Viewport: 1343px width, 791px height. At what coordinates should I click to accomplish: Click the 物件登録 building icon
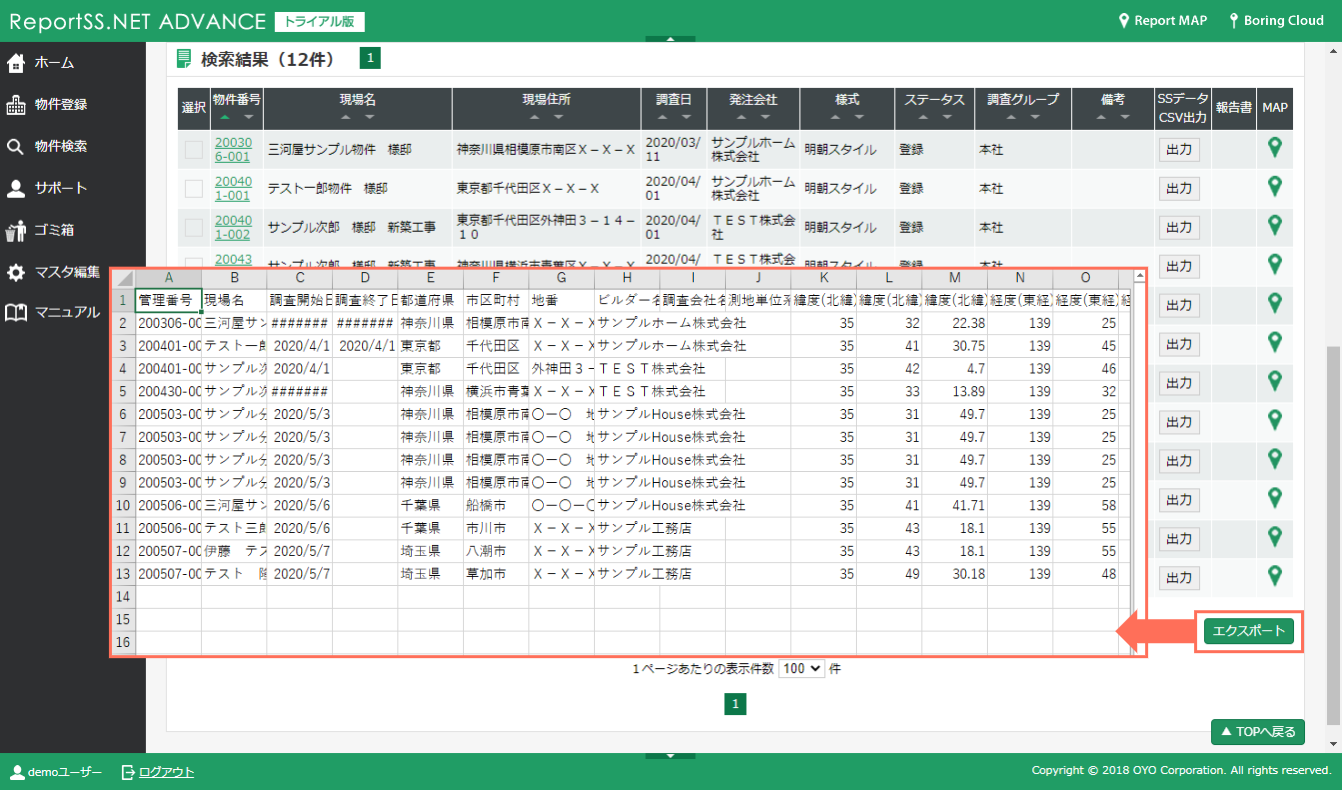pos(15,105)
